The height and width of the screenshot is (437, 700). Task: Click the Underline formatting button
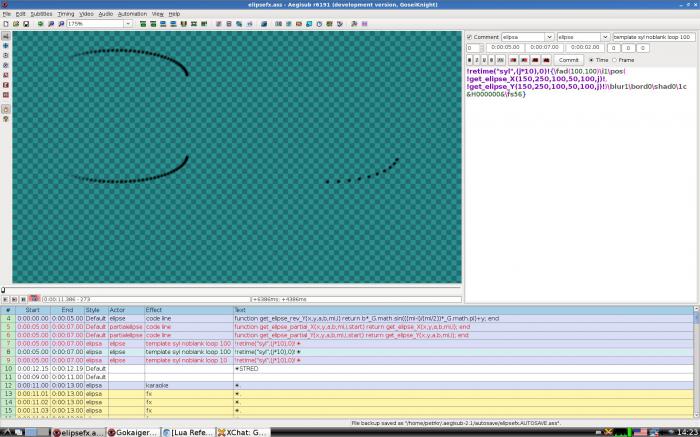click(484, 60)
